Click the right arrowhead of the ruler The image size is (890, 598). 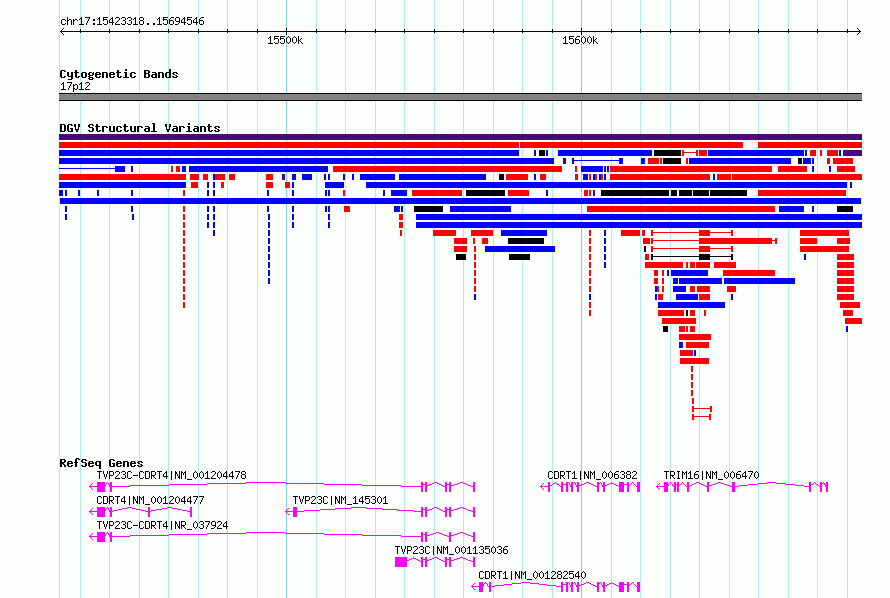859,31
